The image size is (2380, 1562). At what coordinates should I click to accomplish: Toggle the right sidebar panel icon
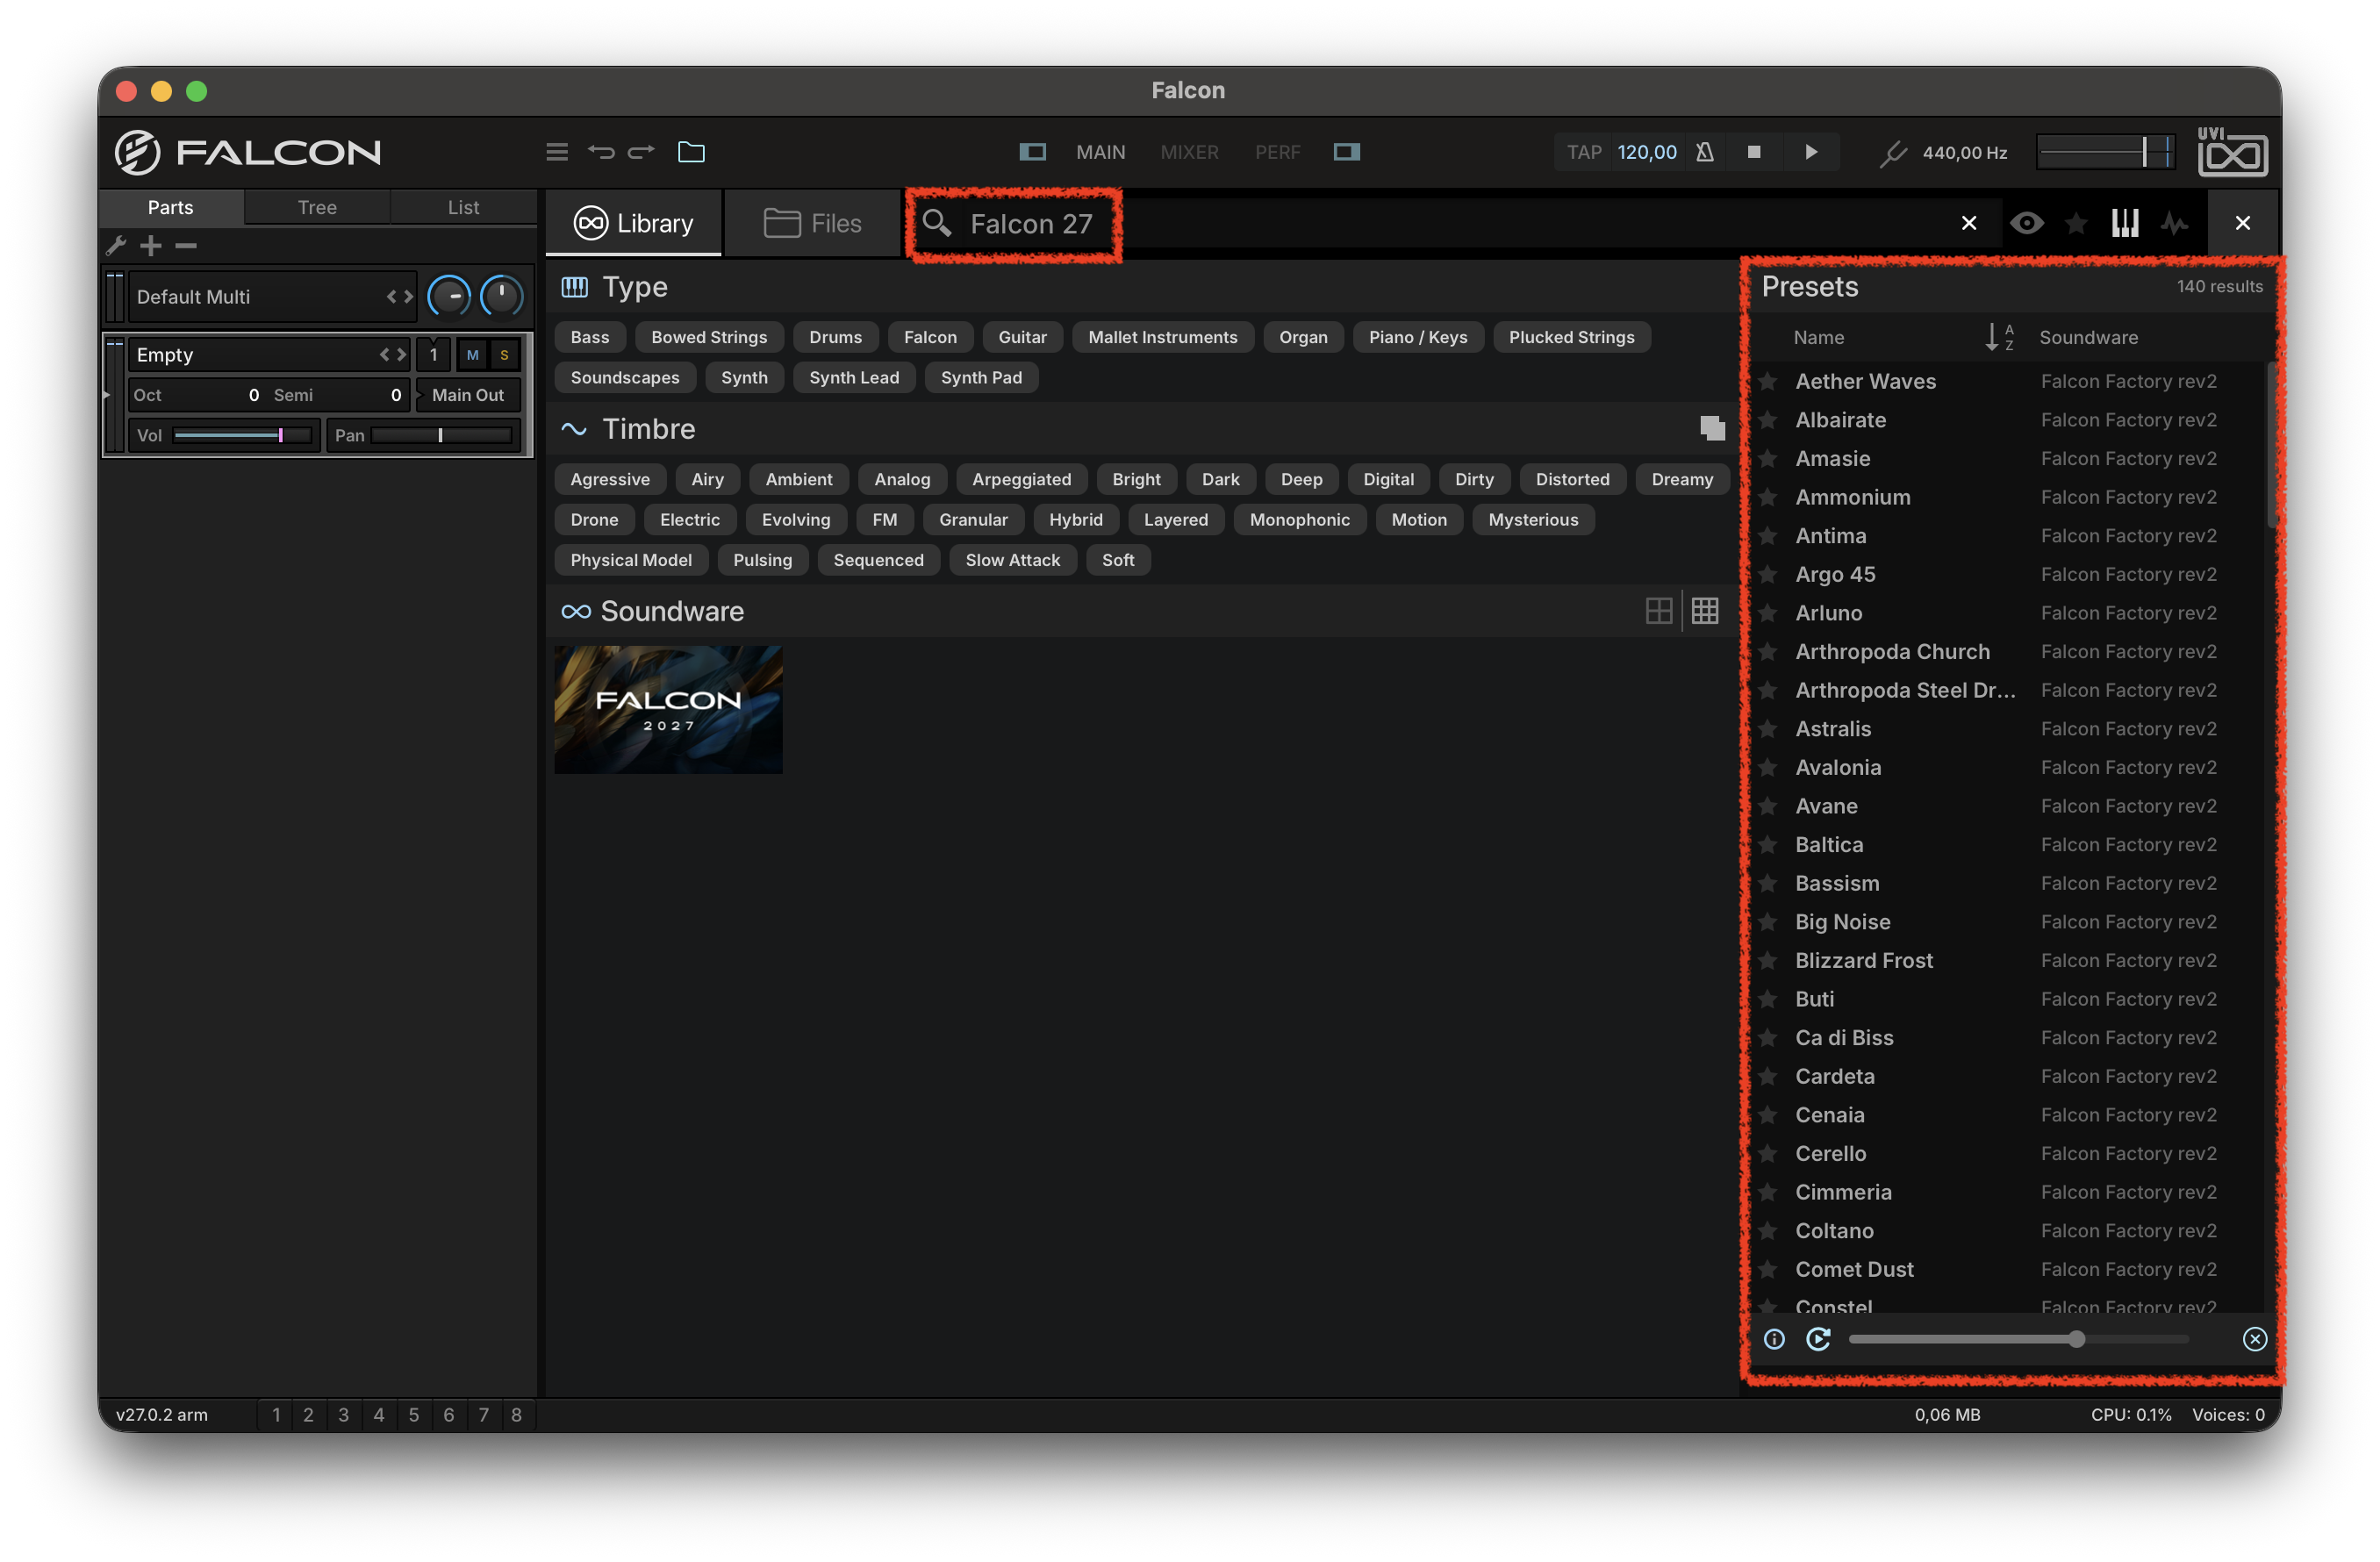point(1346,152)
